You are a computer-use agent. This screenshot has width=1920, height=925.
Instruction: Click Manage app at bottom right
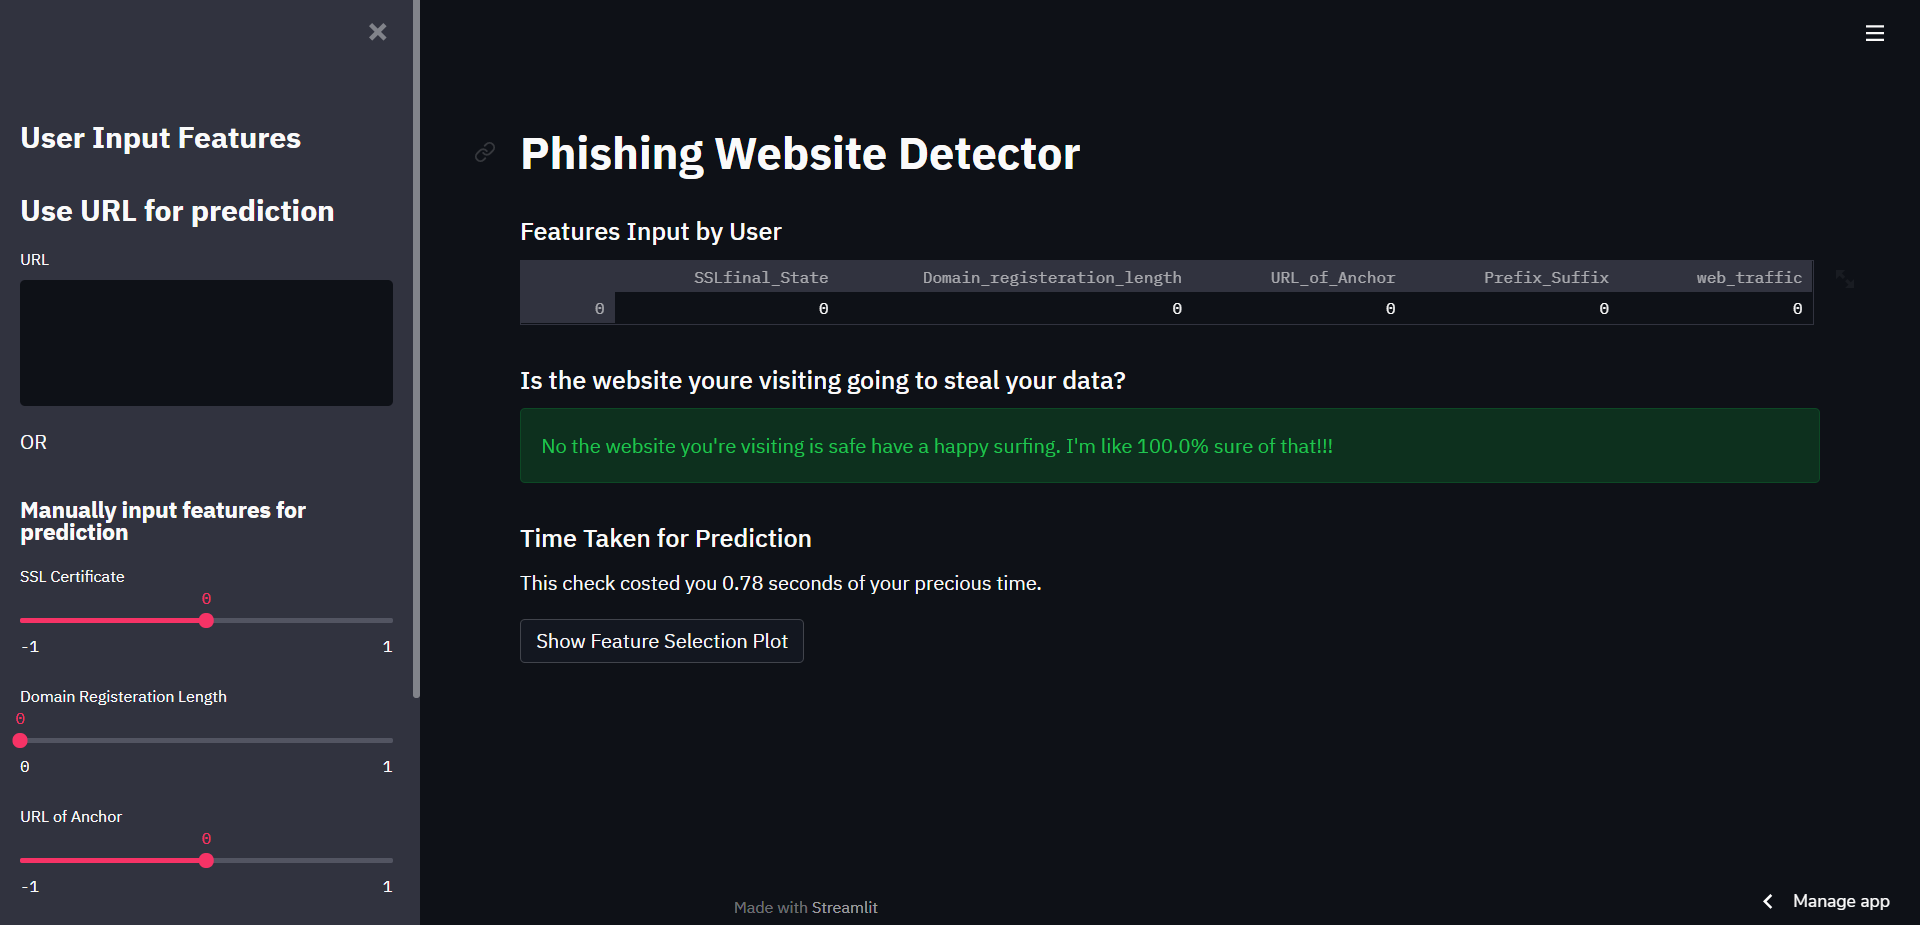1840,901
